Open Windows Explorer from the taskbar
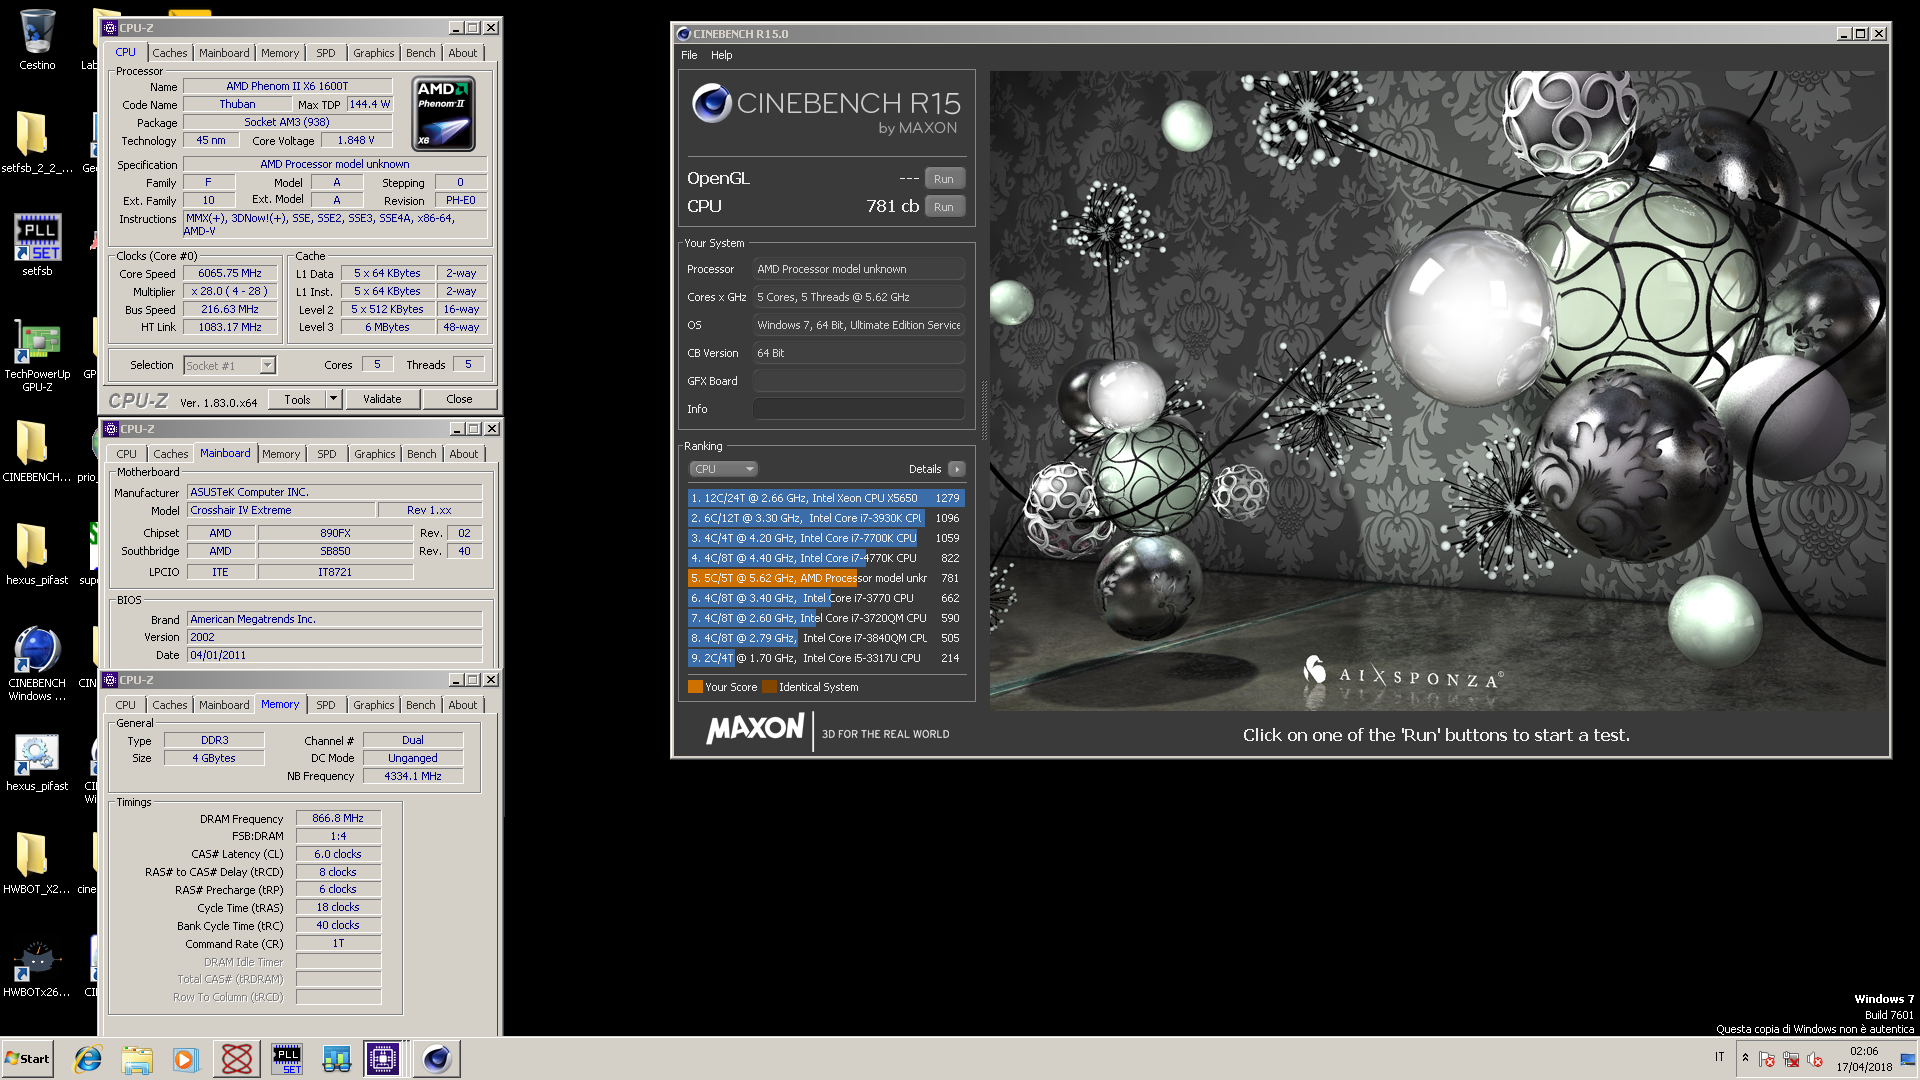 (137, 1059)
